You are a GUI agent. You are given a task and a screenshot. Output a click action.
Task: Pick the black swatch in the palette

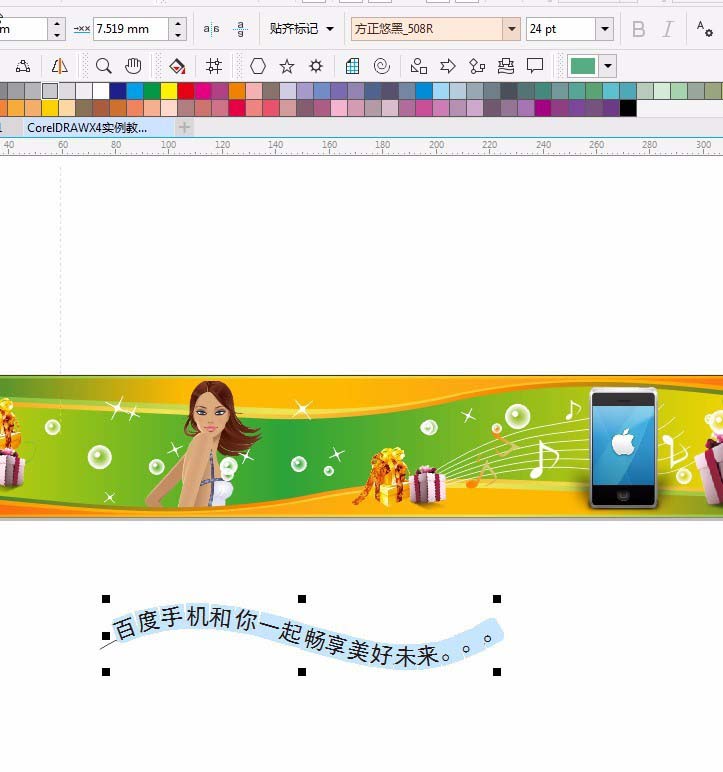tap(628, 108)
